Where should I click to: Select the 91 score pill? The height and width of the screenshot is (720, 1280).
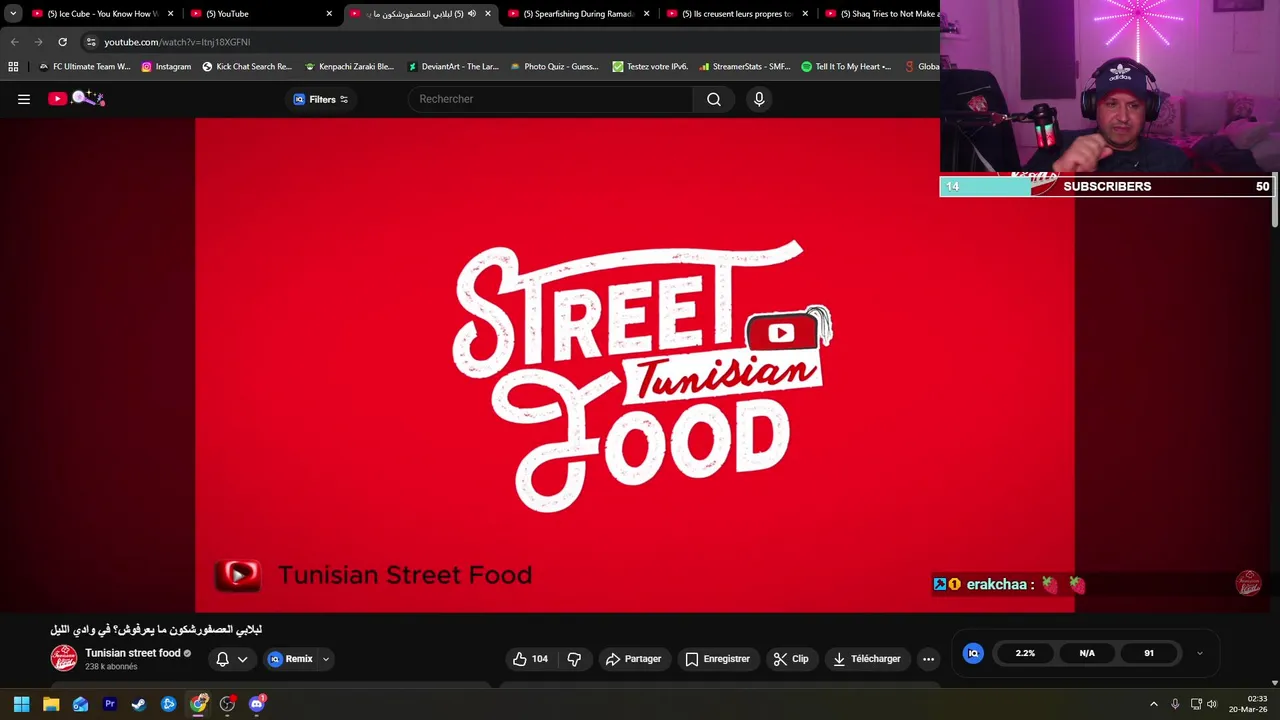click(1149, 653)
